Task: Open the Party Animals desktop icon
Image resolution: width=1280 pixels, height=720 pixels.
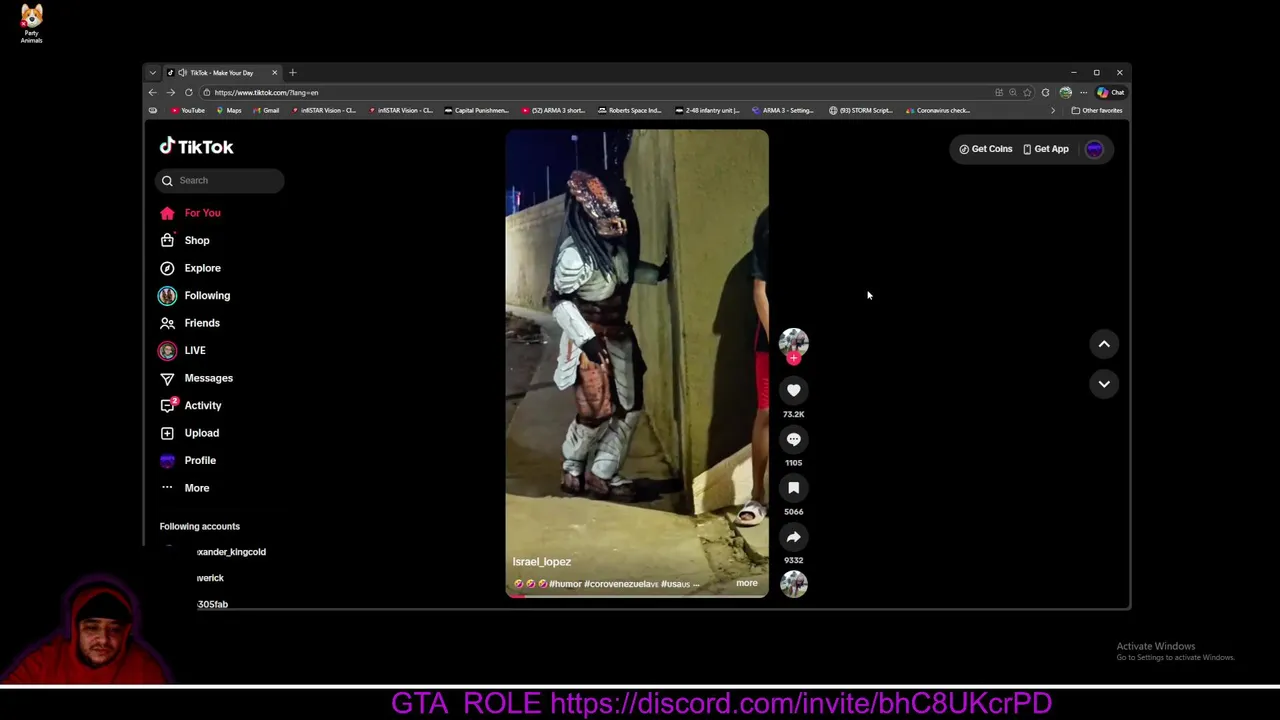Action: (31, 24)
